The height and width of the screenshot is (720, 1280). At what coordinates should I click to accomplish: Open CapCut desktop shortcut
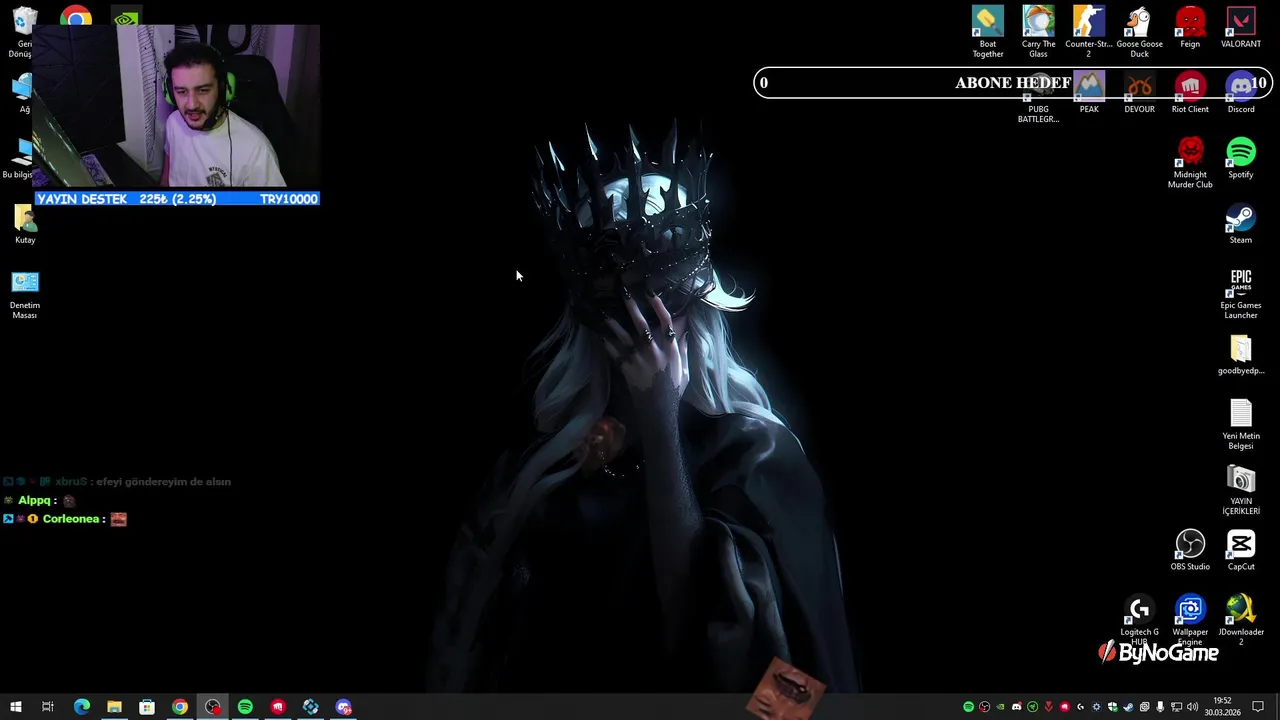1241,550
